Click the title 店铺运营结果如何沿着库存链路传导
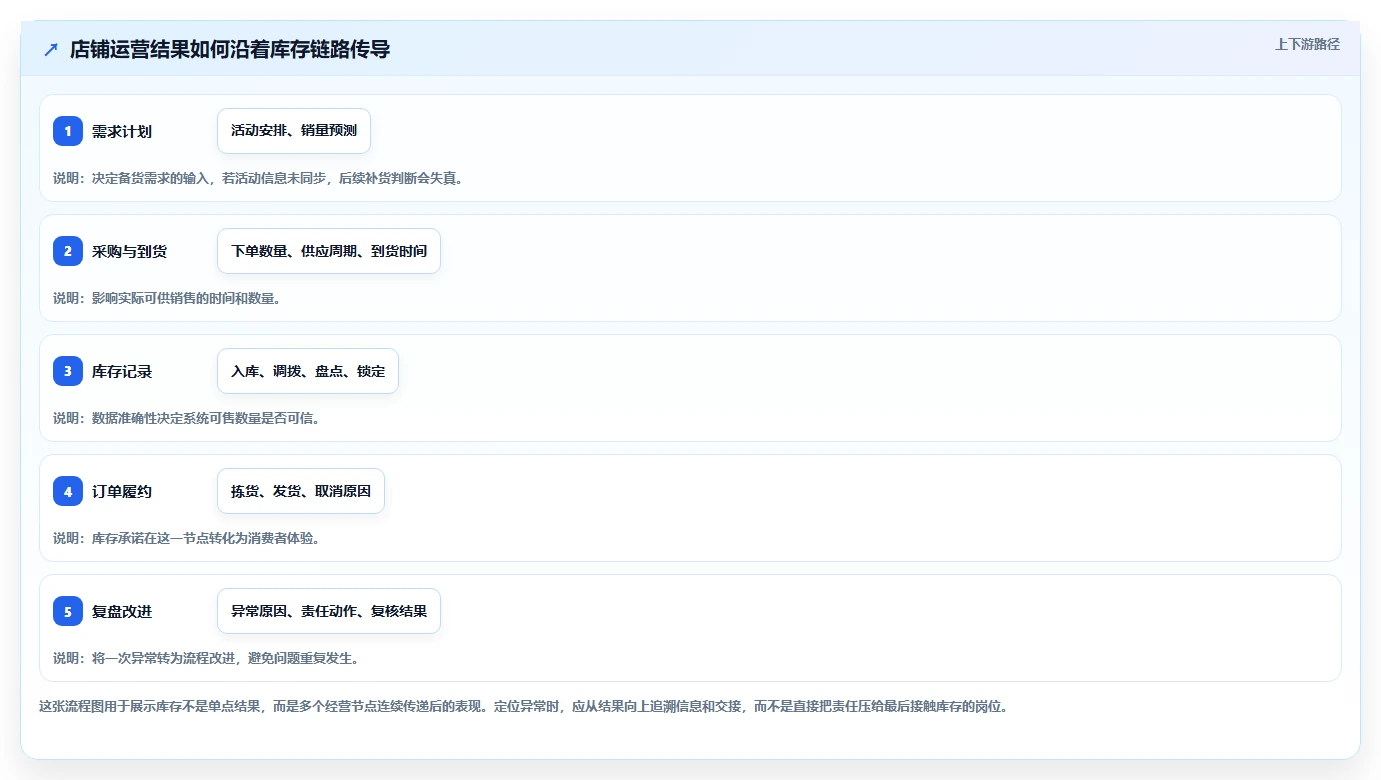 230,49
